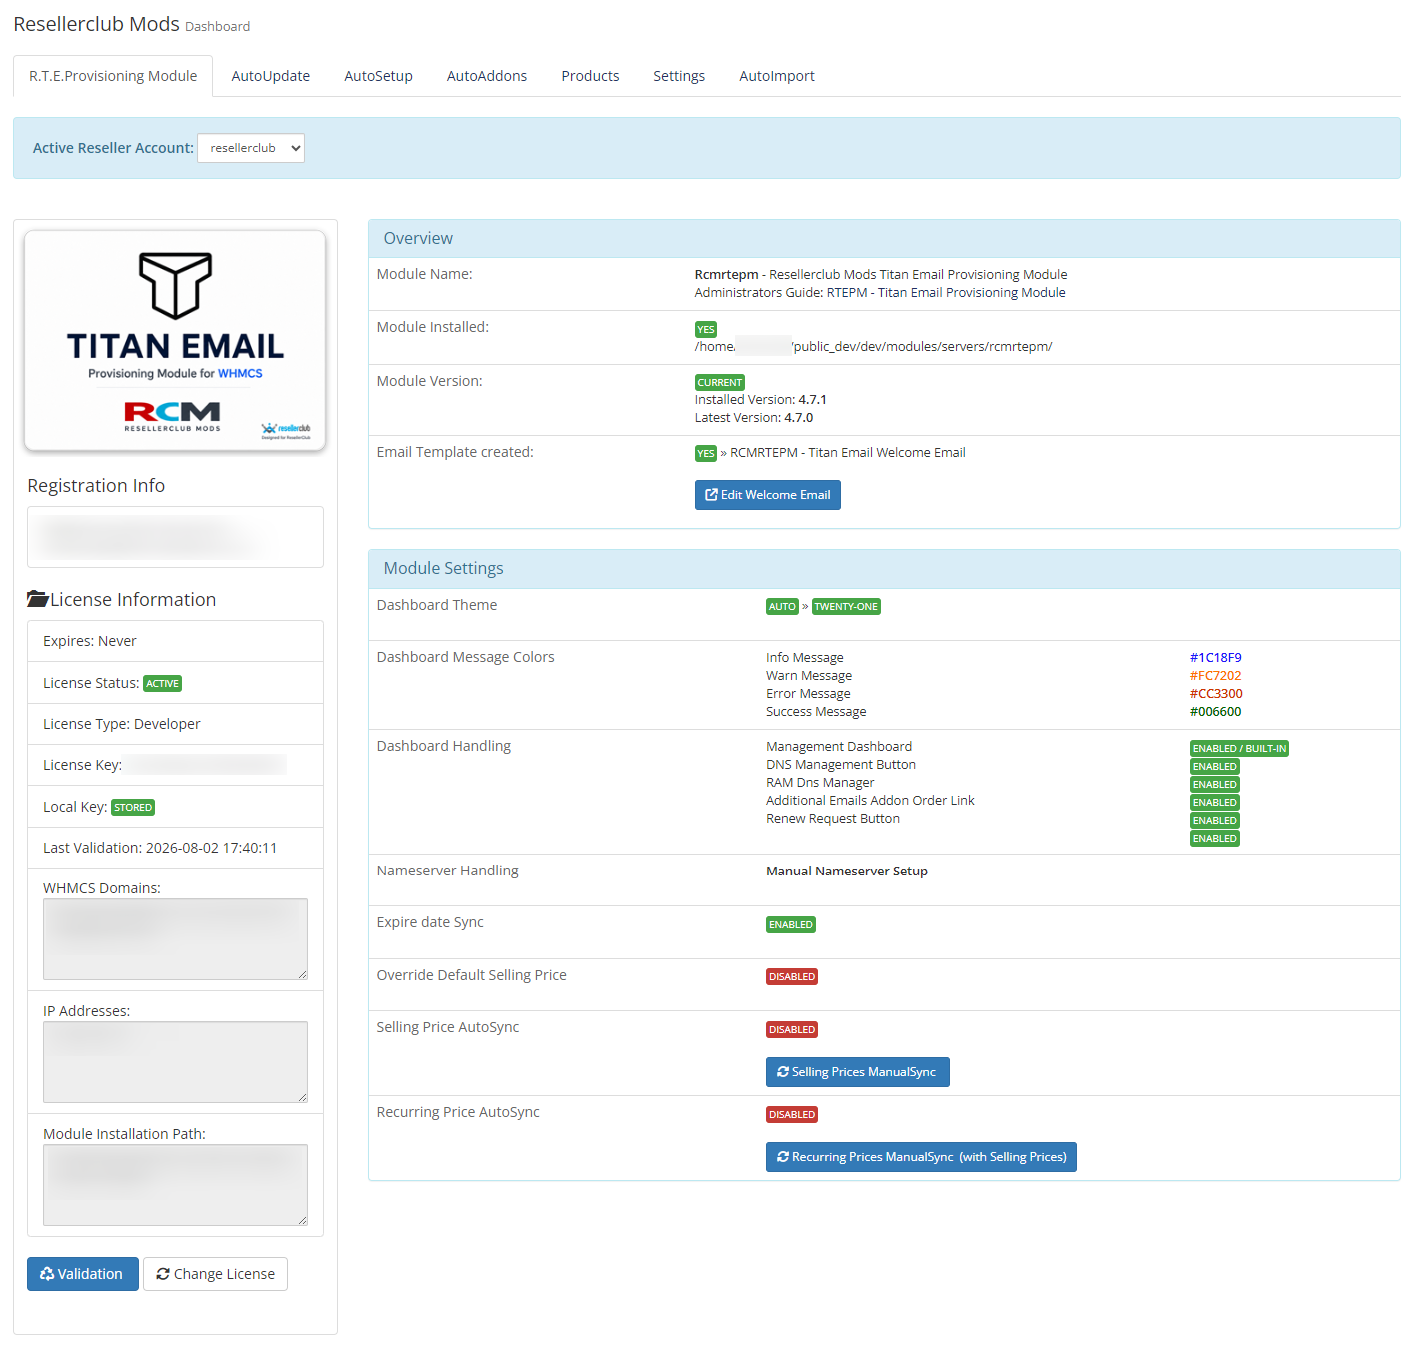The width and height of the screenshot is (1416, 1347).
Task: Click the License Information folder icon
Action: click(38, 599)
